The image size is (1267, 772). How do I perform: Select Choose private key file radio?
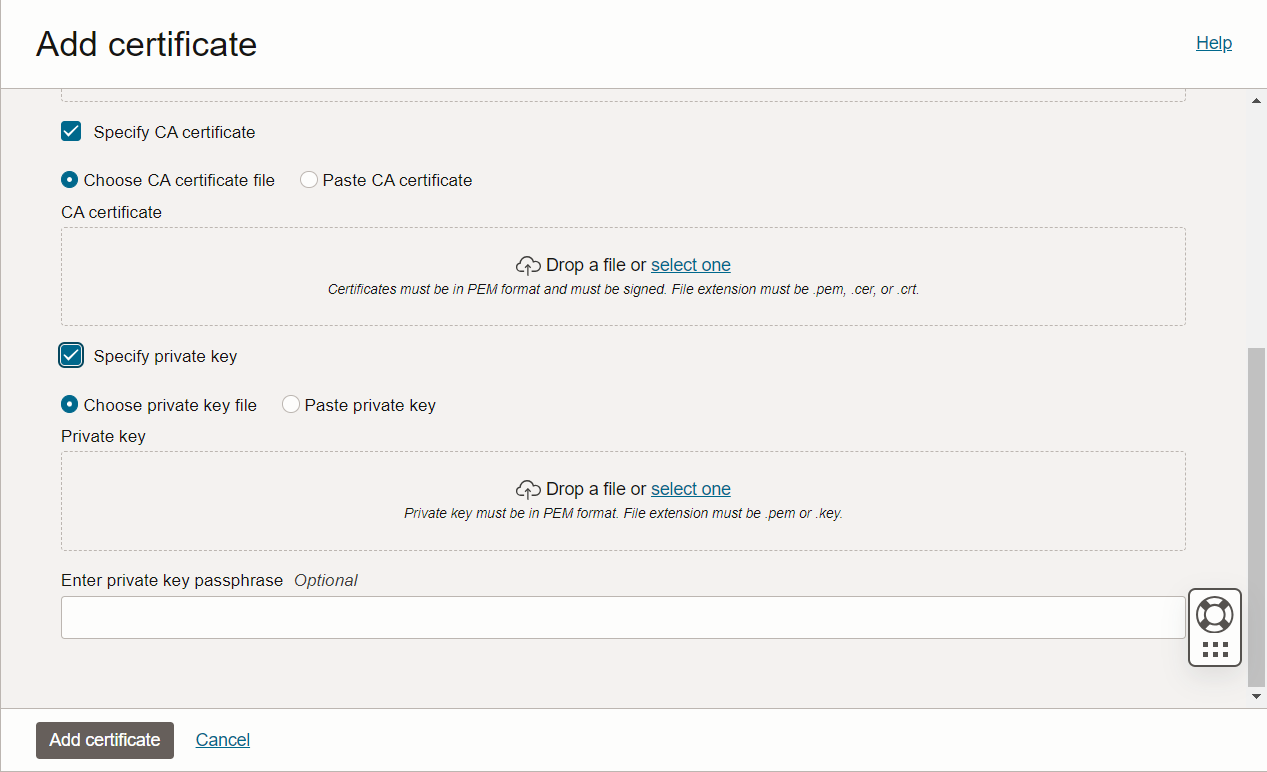click(x=69, y=405)
